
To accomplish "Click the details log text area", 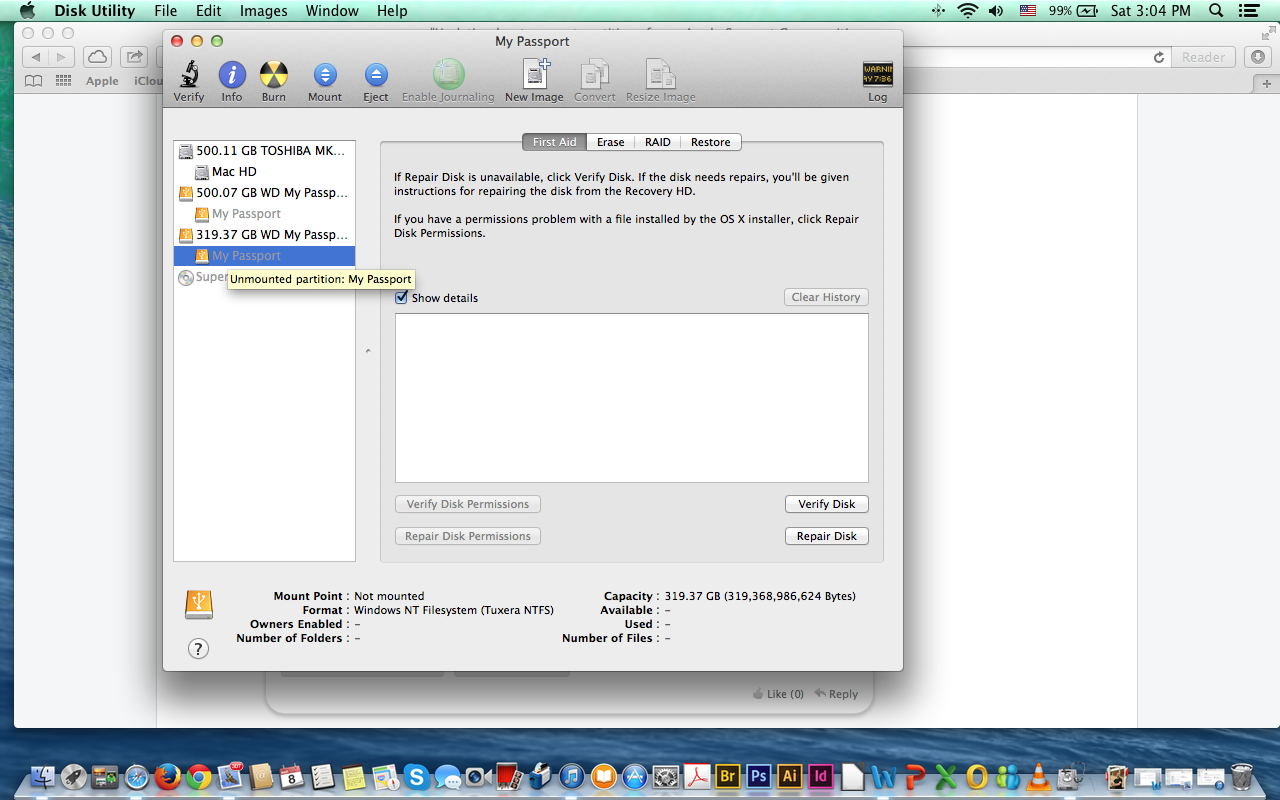I will (632, 398).
